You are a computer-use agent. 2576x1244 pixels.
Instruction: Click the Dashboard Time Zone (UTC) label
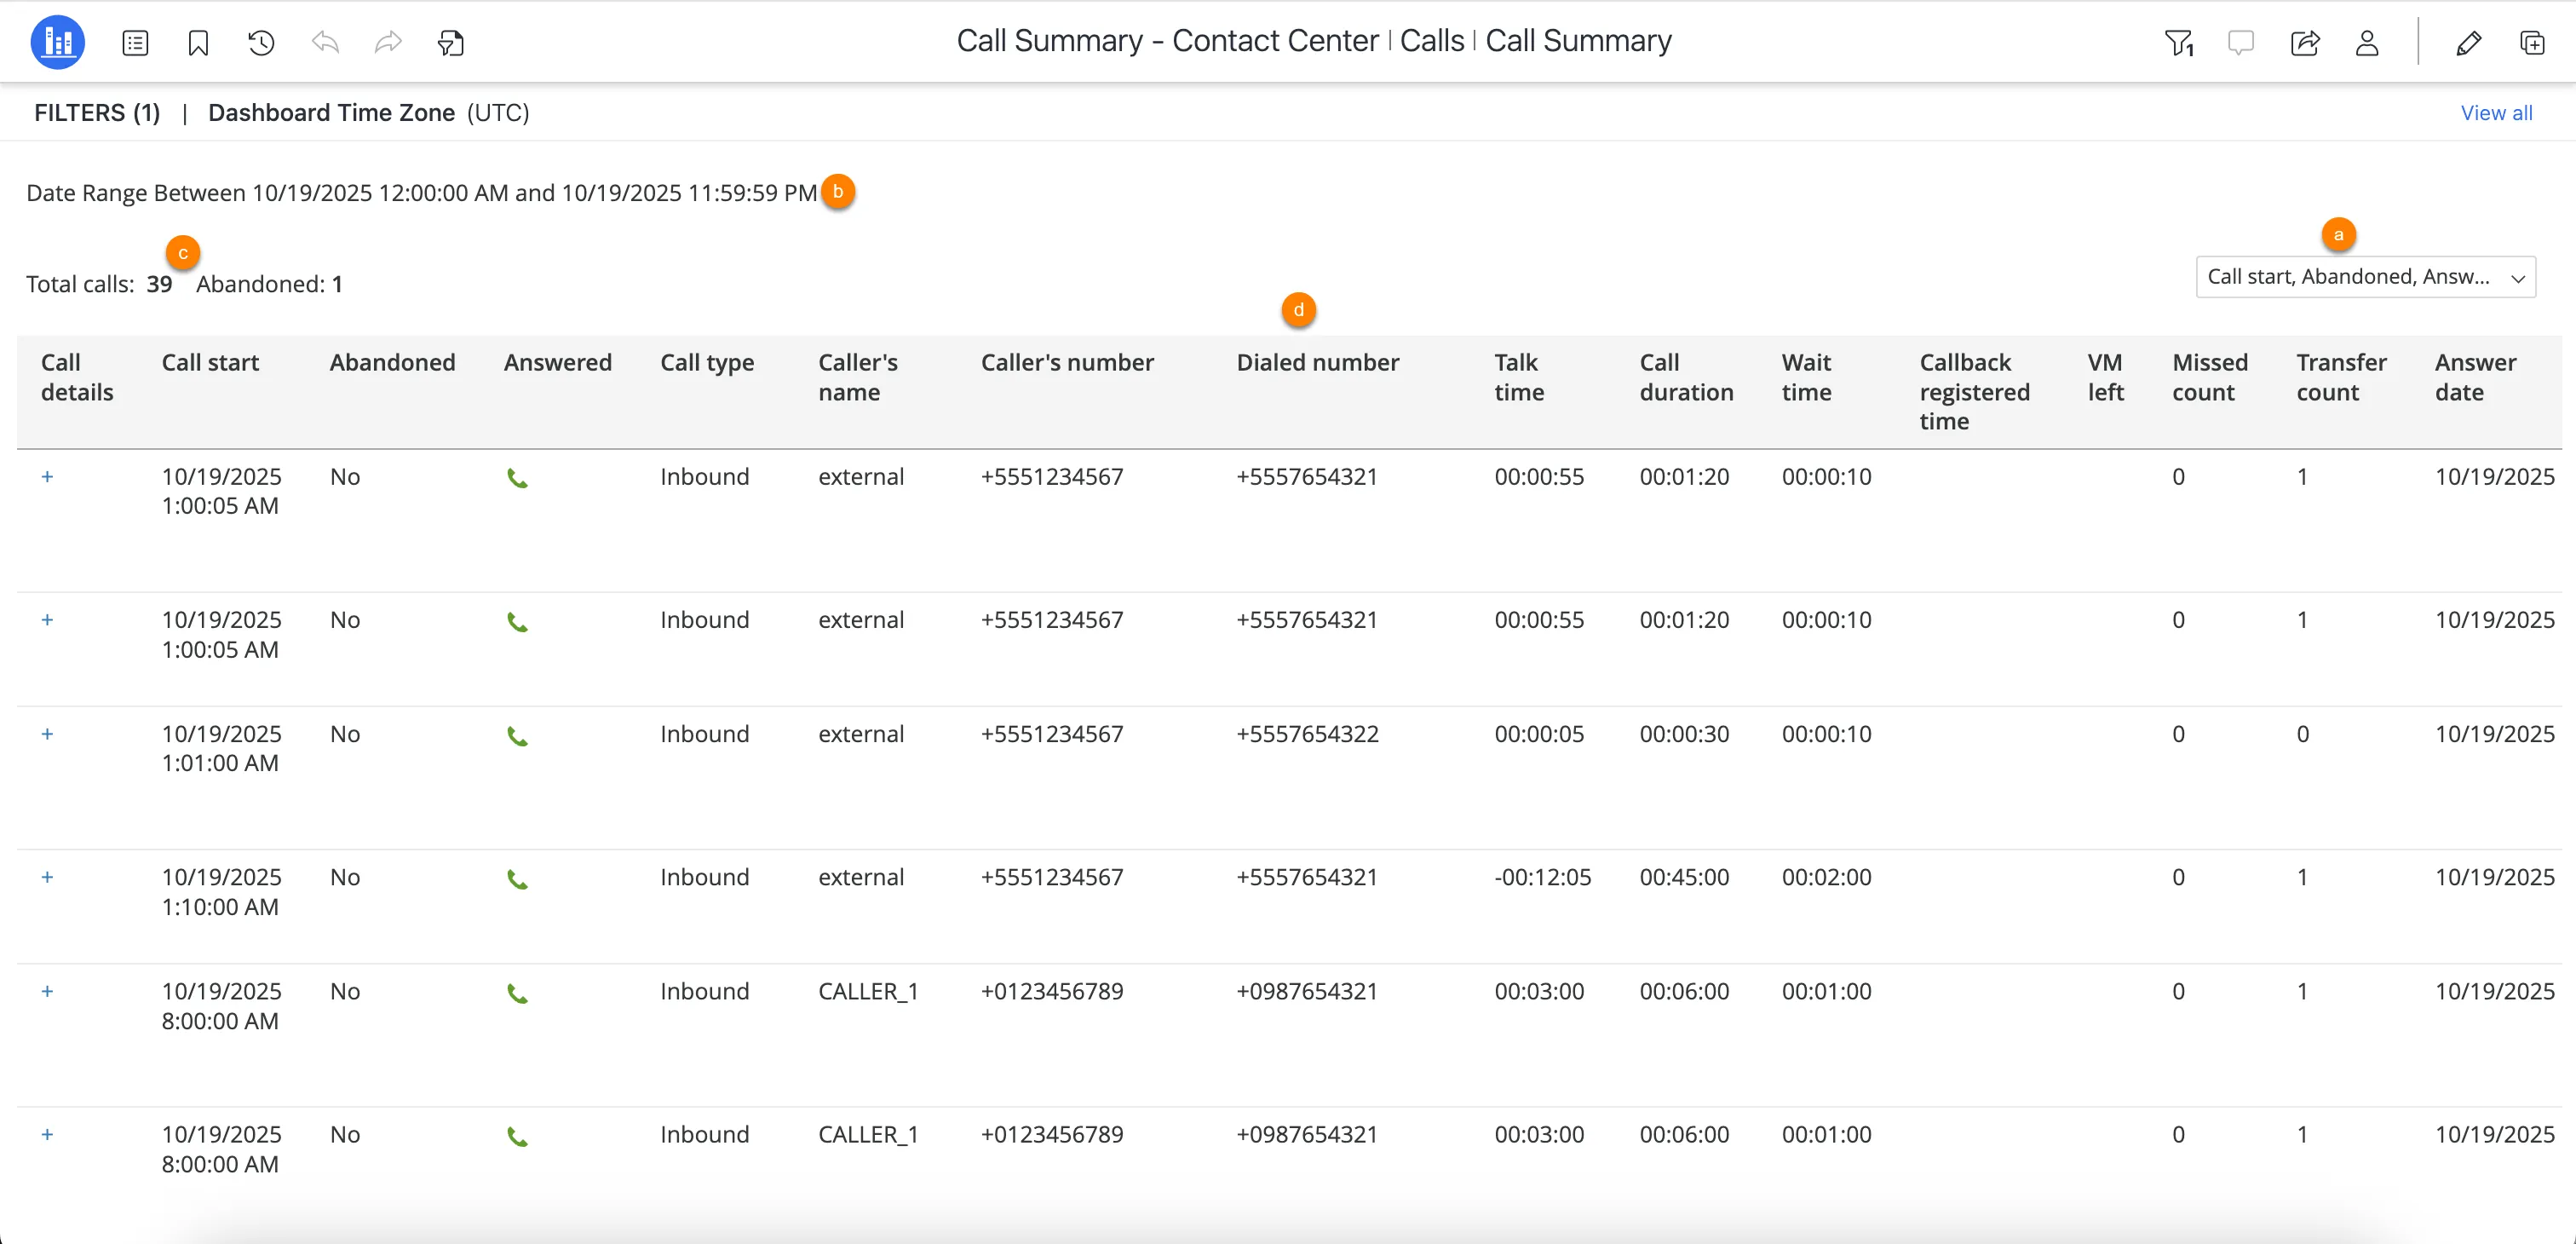pyautogui.click(x=368, y=113)
